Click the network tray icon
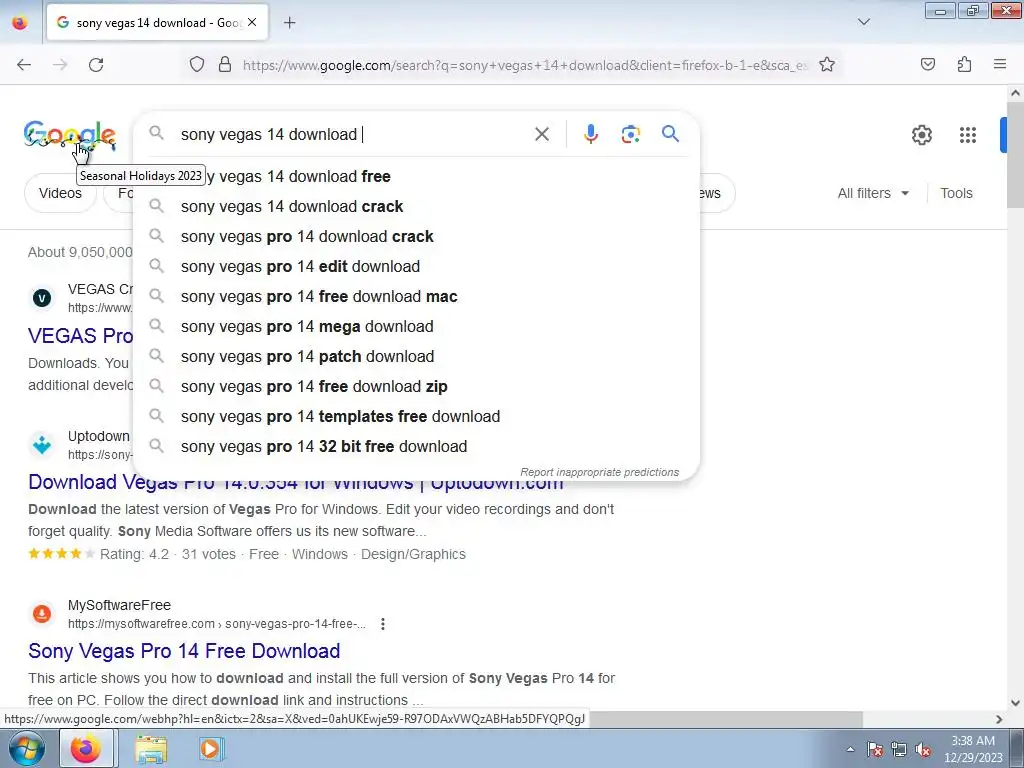Screen dimensions: 1024x768 [x=899, y=749]
